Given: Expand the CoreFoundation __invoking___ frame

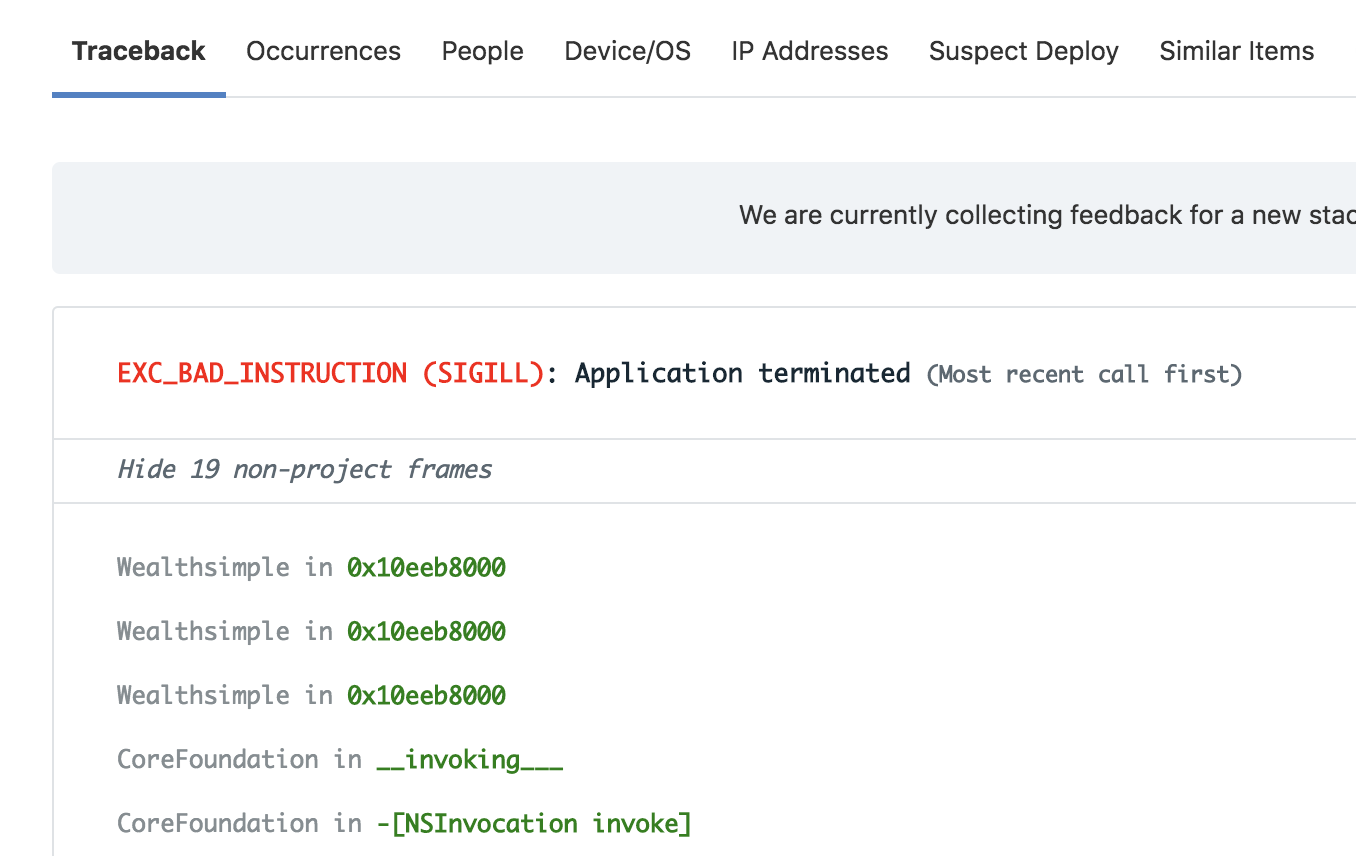Looking at the screenshot, I should point(340,759).
